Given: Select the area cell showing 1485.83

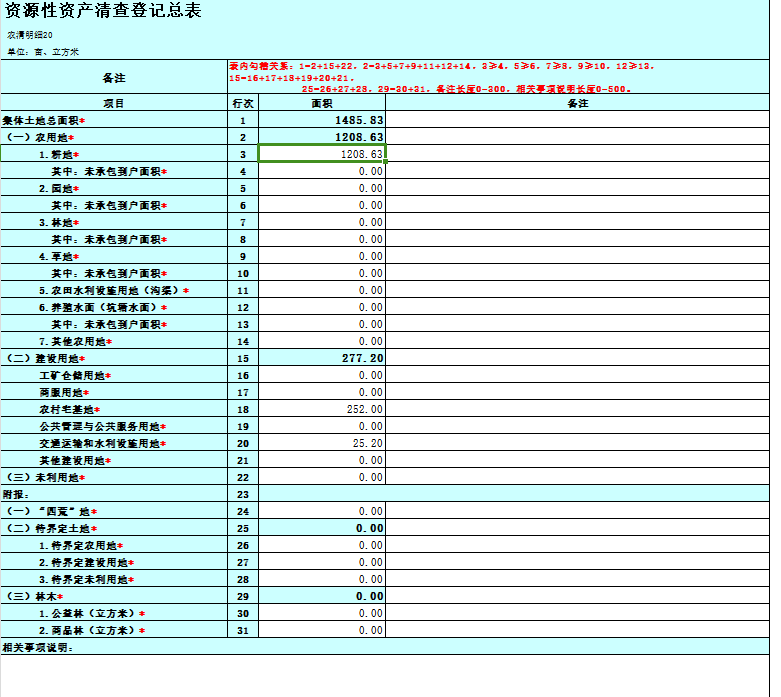Looking at the screenshot, I should [322, 120].
